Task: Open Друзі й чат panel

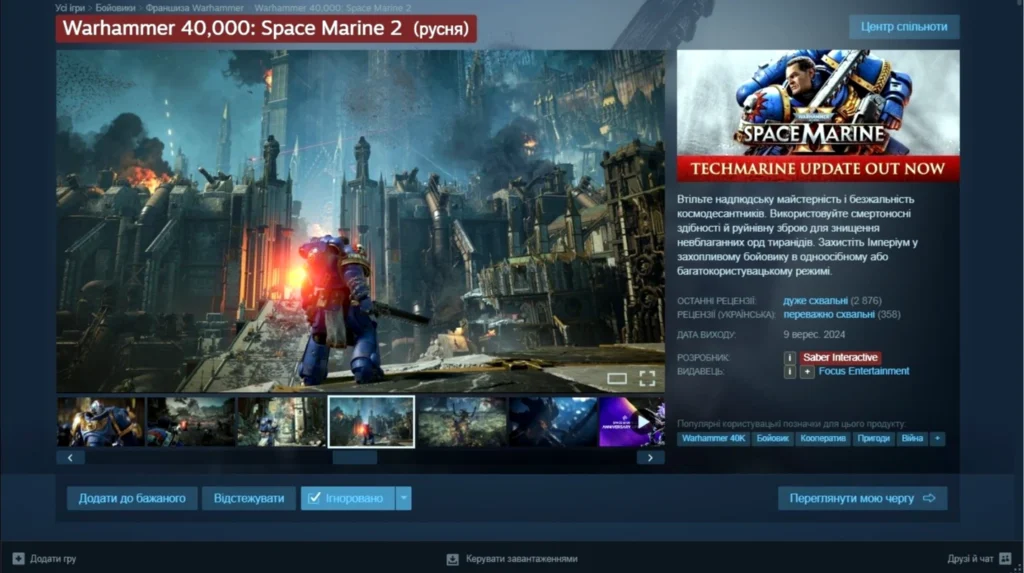Action: (970, 558)
